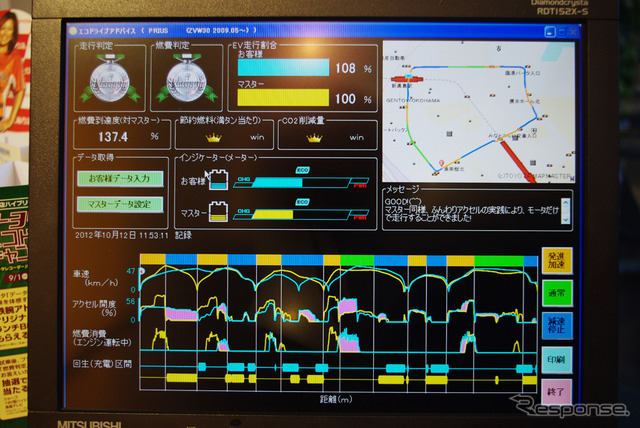Screen dimensions: 640x428
Task: Click the ECO marker above お客様 meter
Action: pos(302,170)
